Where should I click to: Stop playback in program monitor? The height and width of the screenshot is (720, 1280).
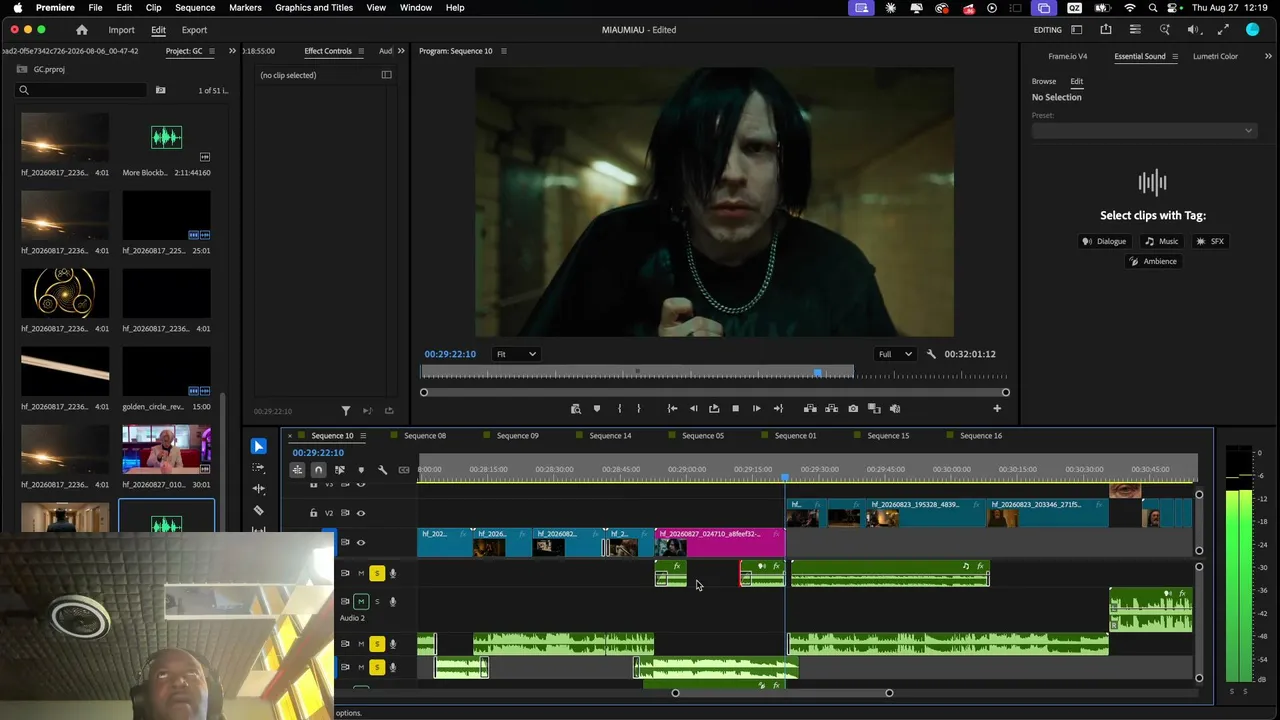[x=735, y=408]
